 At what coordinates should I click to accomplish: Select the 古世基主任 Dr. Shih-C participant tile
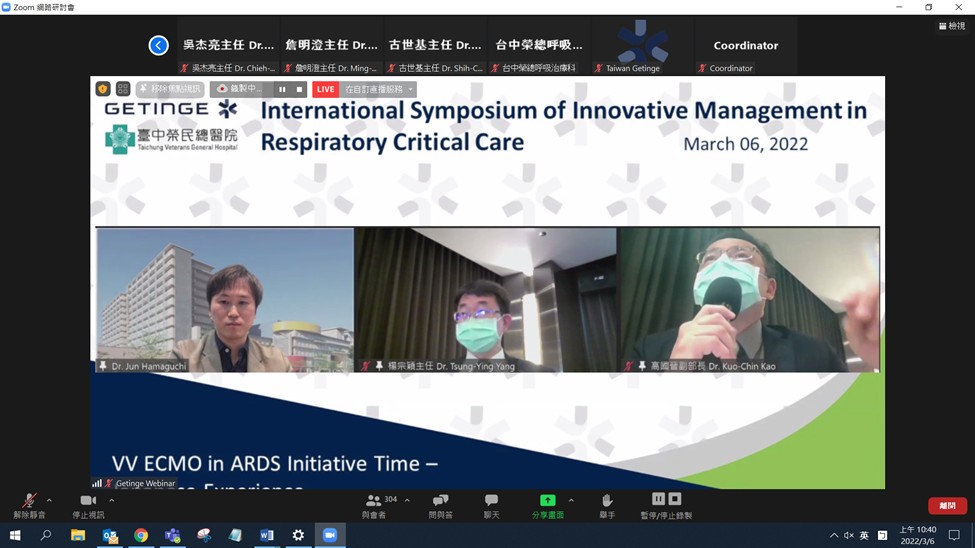435,45
